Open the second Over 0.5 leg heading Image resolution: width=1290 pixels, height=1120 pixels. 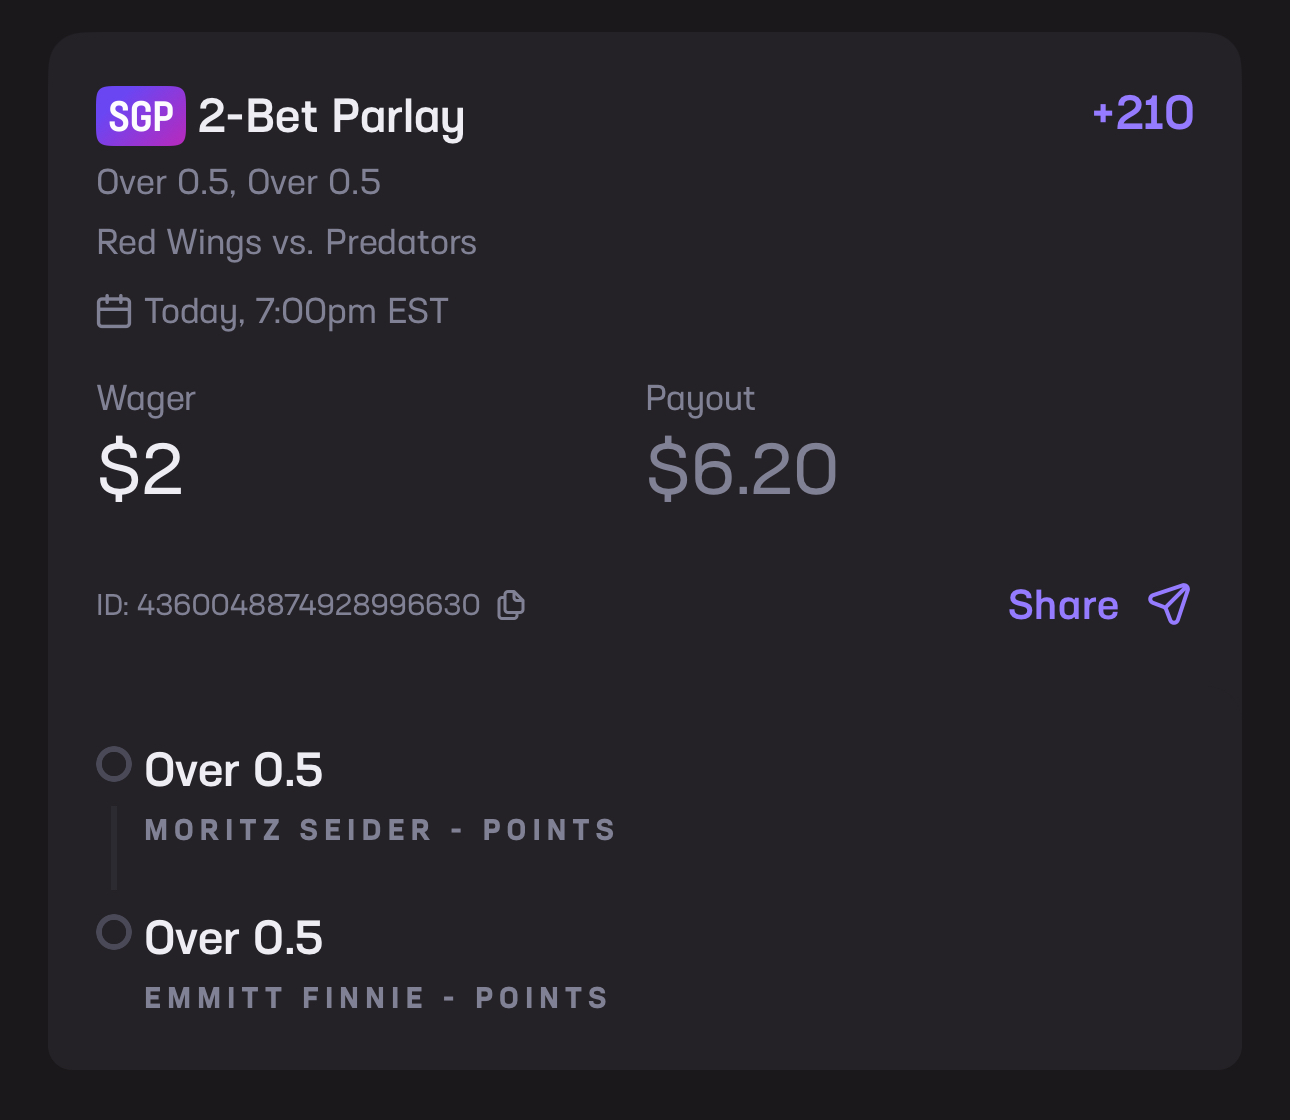click(234, 938)
